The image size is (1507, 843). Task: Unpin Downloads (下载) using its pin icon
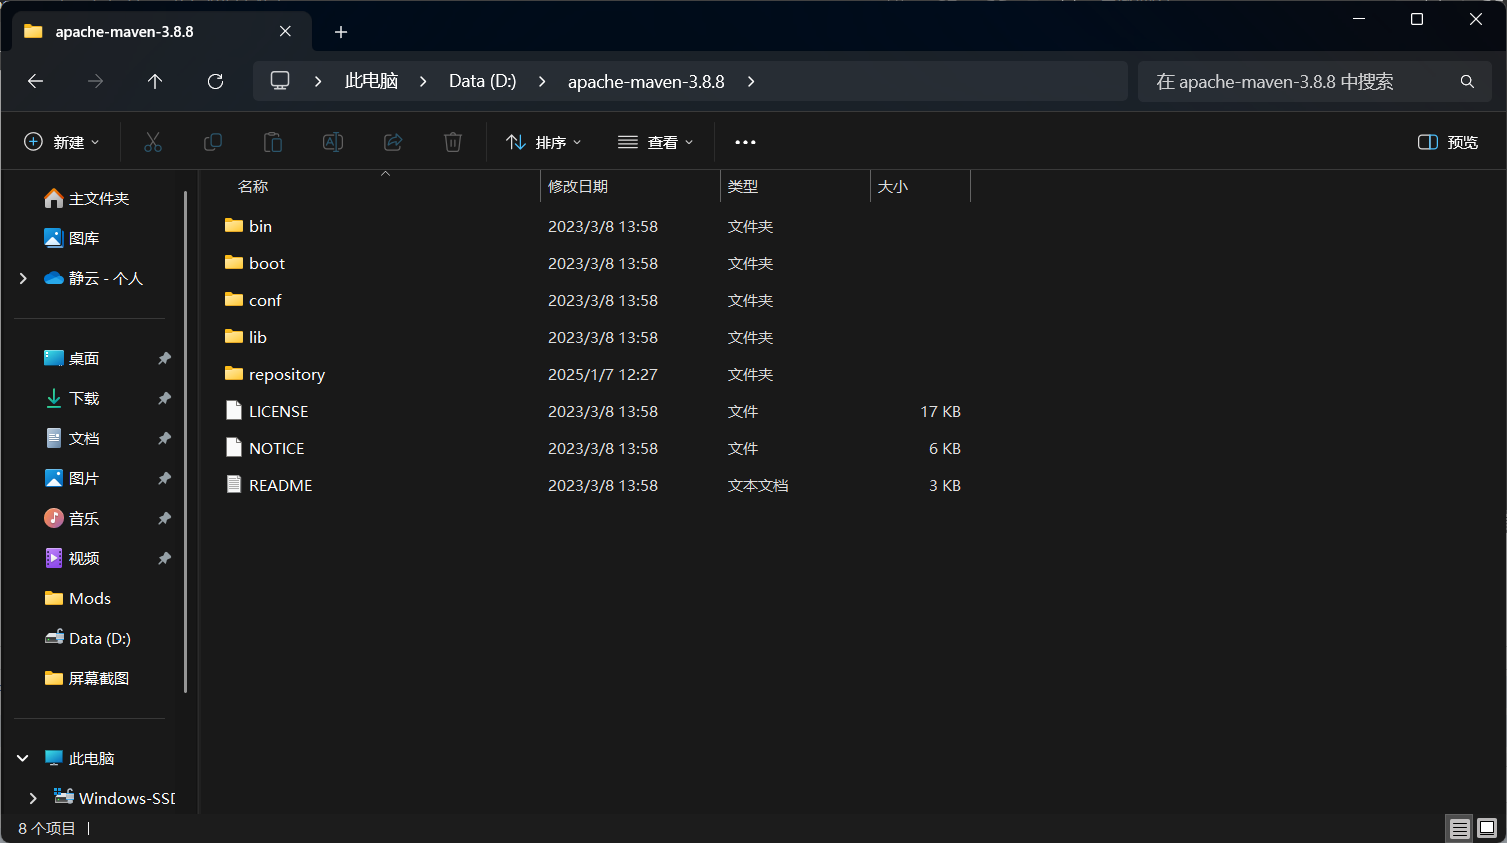tap(164, 398)
